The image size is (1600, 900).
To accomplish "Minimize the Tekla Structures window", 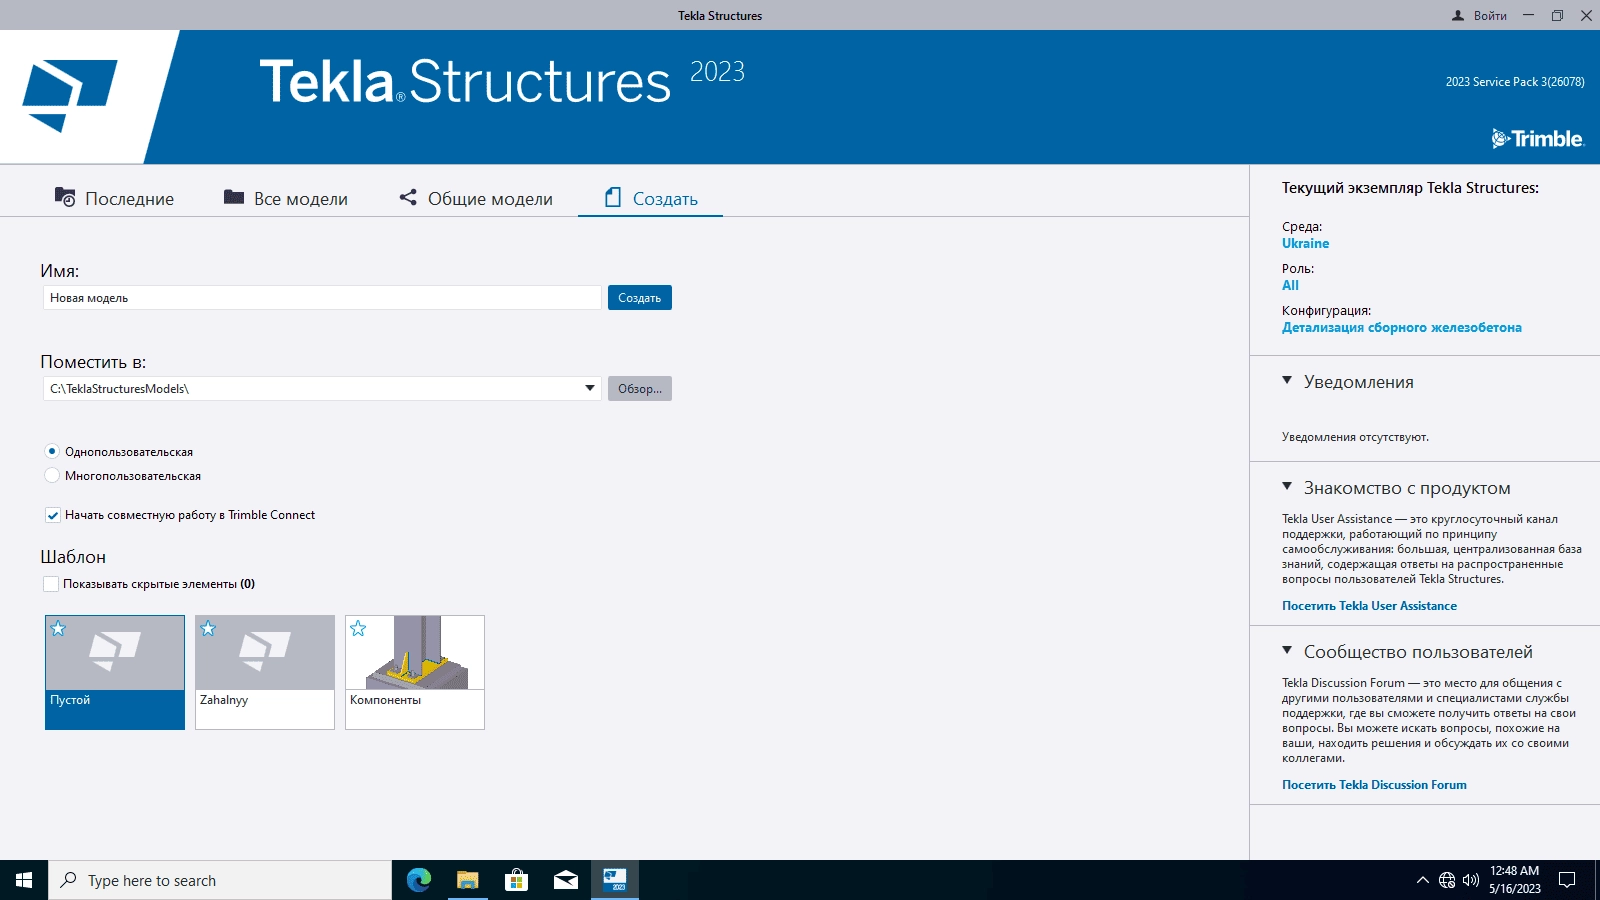I will [x=1528, y=15].
